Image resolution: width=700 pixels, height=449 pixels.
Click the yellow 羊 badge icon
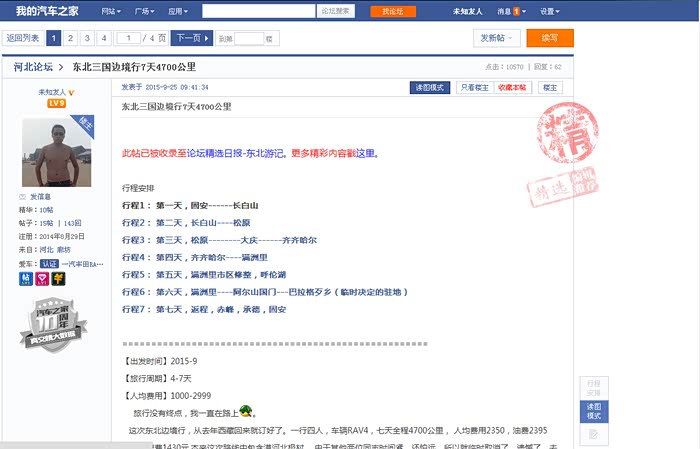(x=58, y=279)
